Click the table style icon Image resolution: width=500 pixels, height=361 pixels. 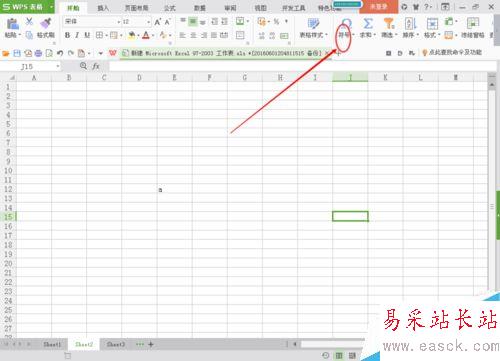click(x=313, y=23)
